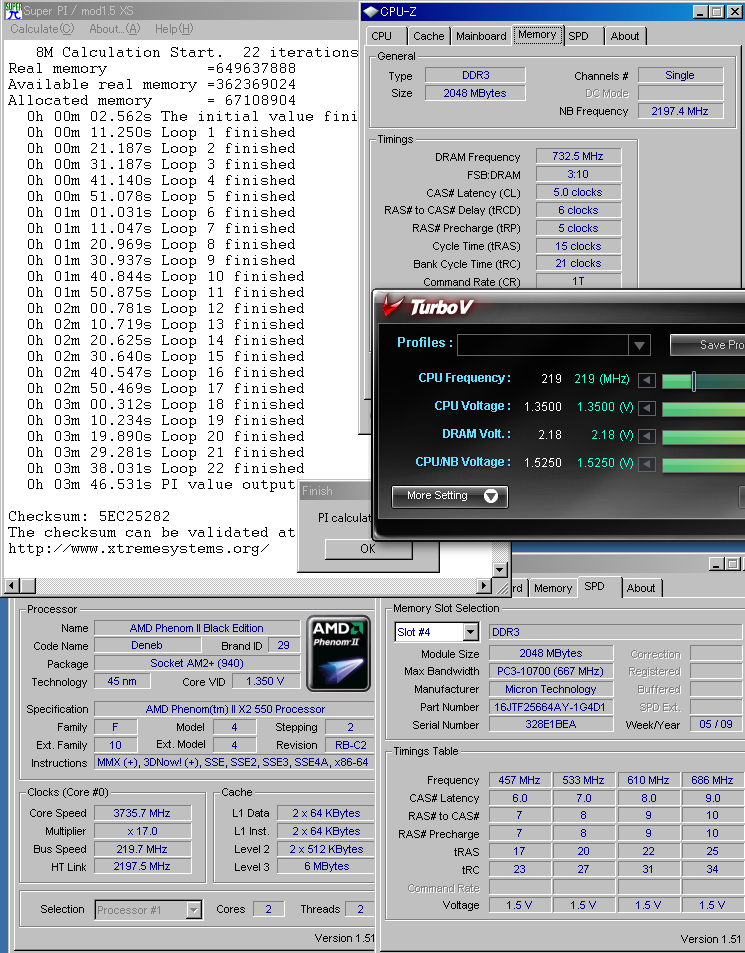
Task: Click the Part Number 16JTF25664AY-1G4D1 field
Action: 551,707
